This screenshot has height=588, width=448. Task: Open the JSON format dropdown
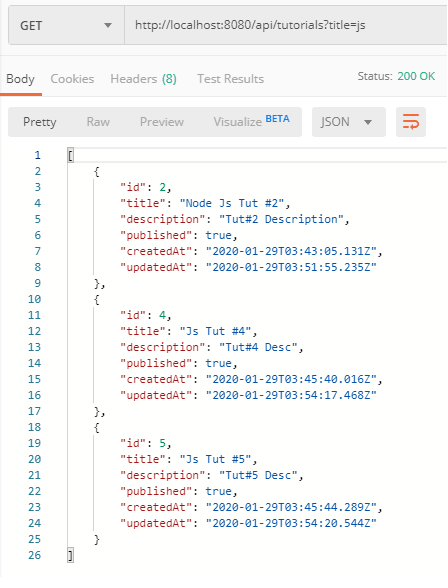[x=349, y=122]
